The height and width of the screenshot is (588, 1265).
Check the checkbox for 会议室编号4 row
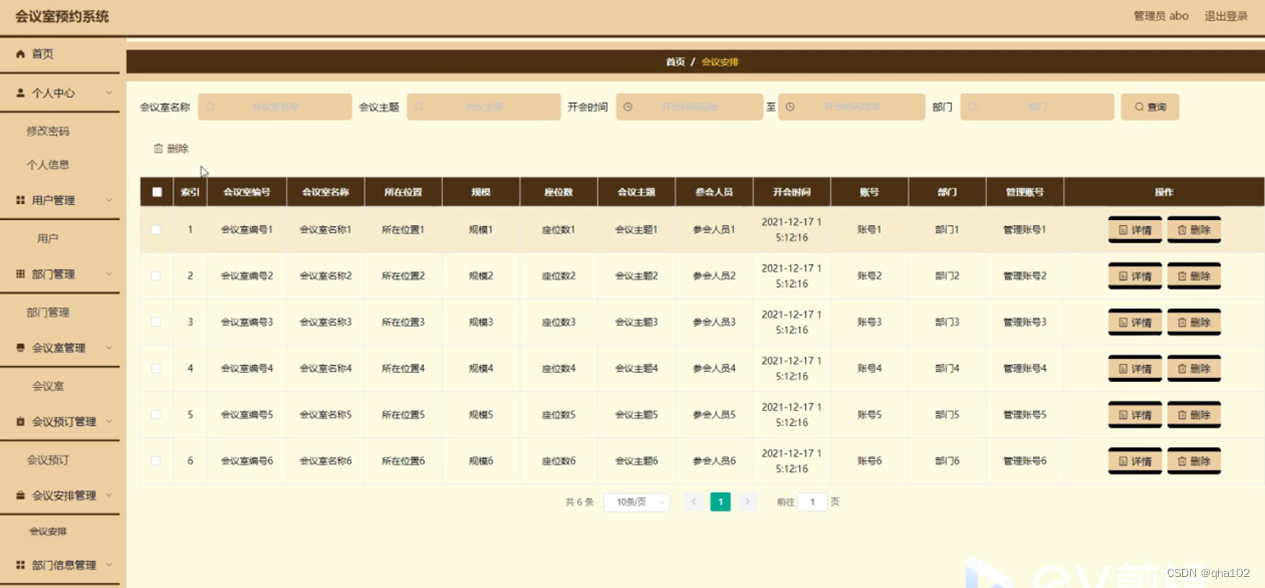coord(155,368)
